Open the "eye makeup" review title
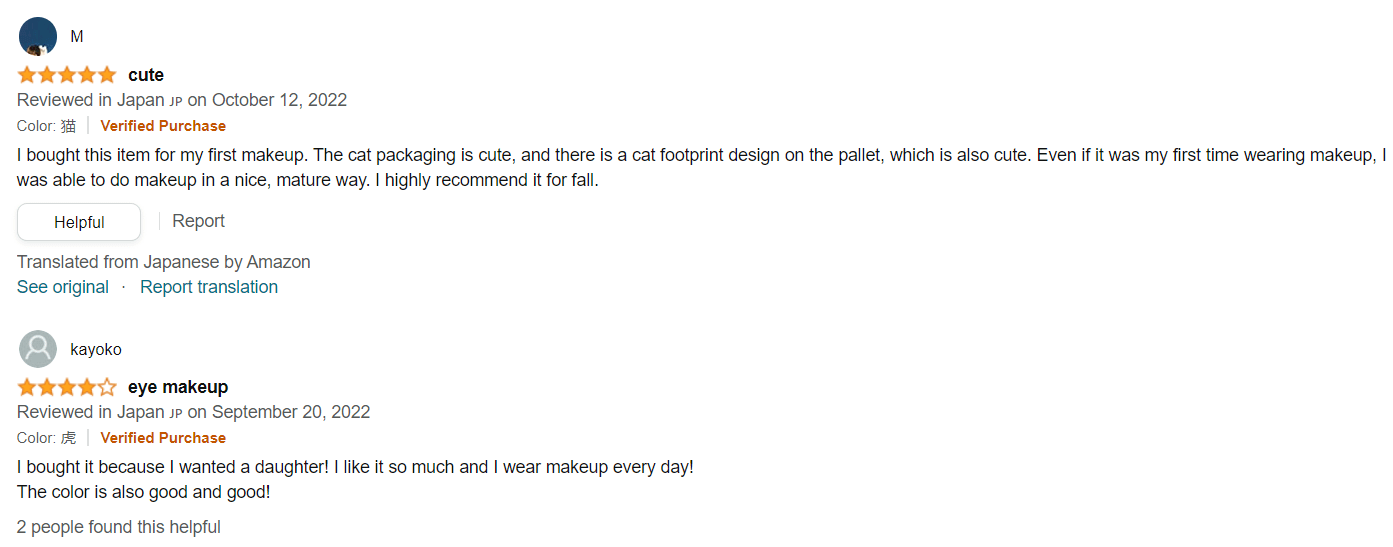 pos(178,387)
